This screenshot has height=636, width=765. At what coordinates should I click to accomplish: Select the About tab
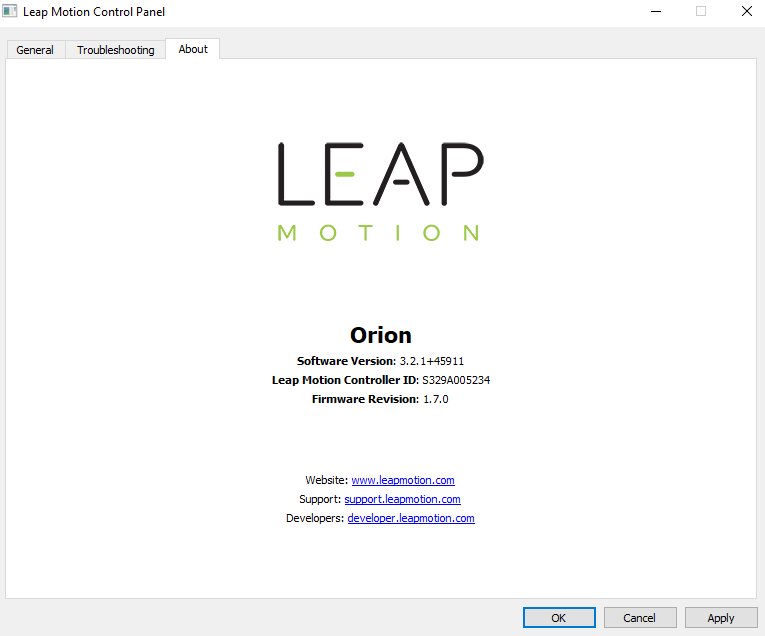193,49
